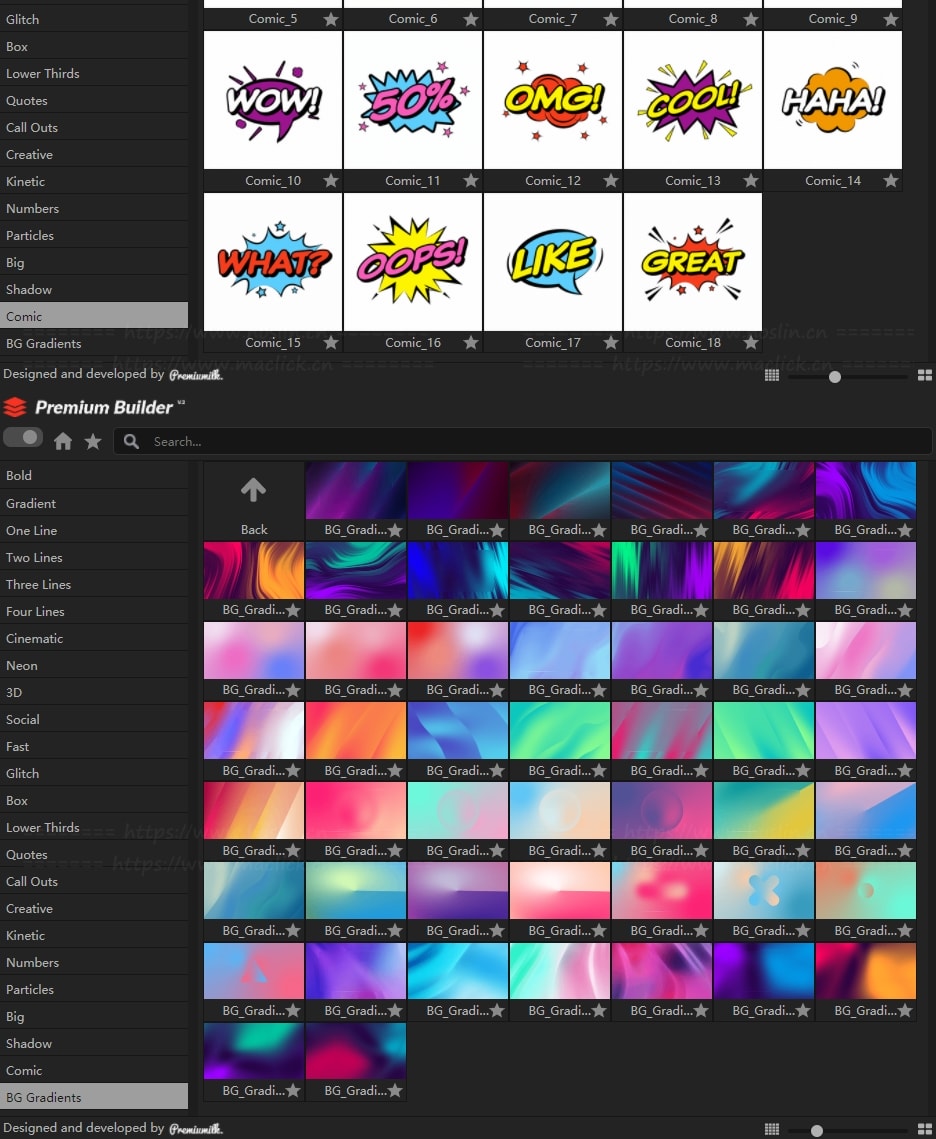936x1139 pixels.
Task: Toggle favorite star for Comic_6
Action: click(x=471, y=20)
